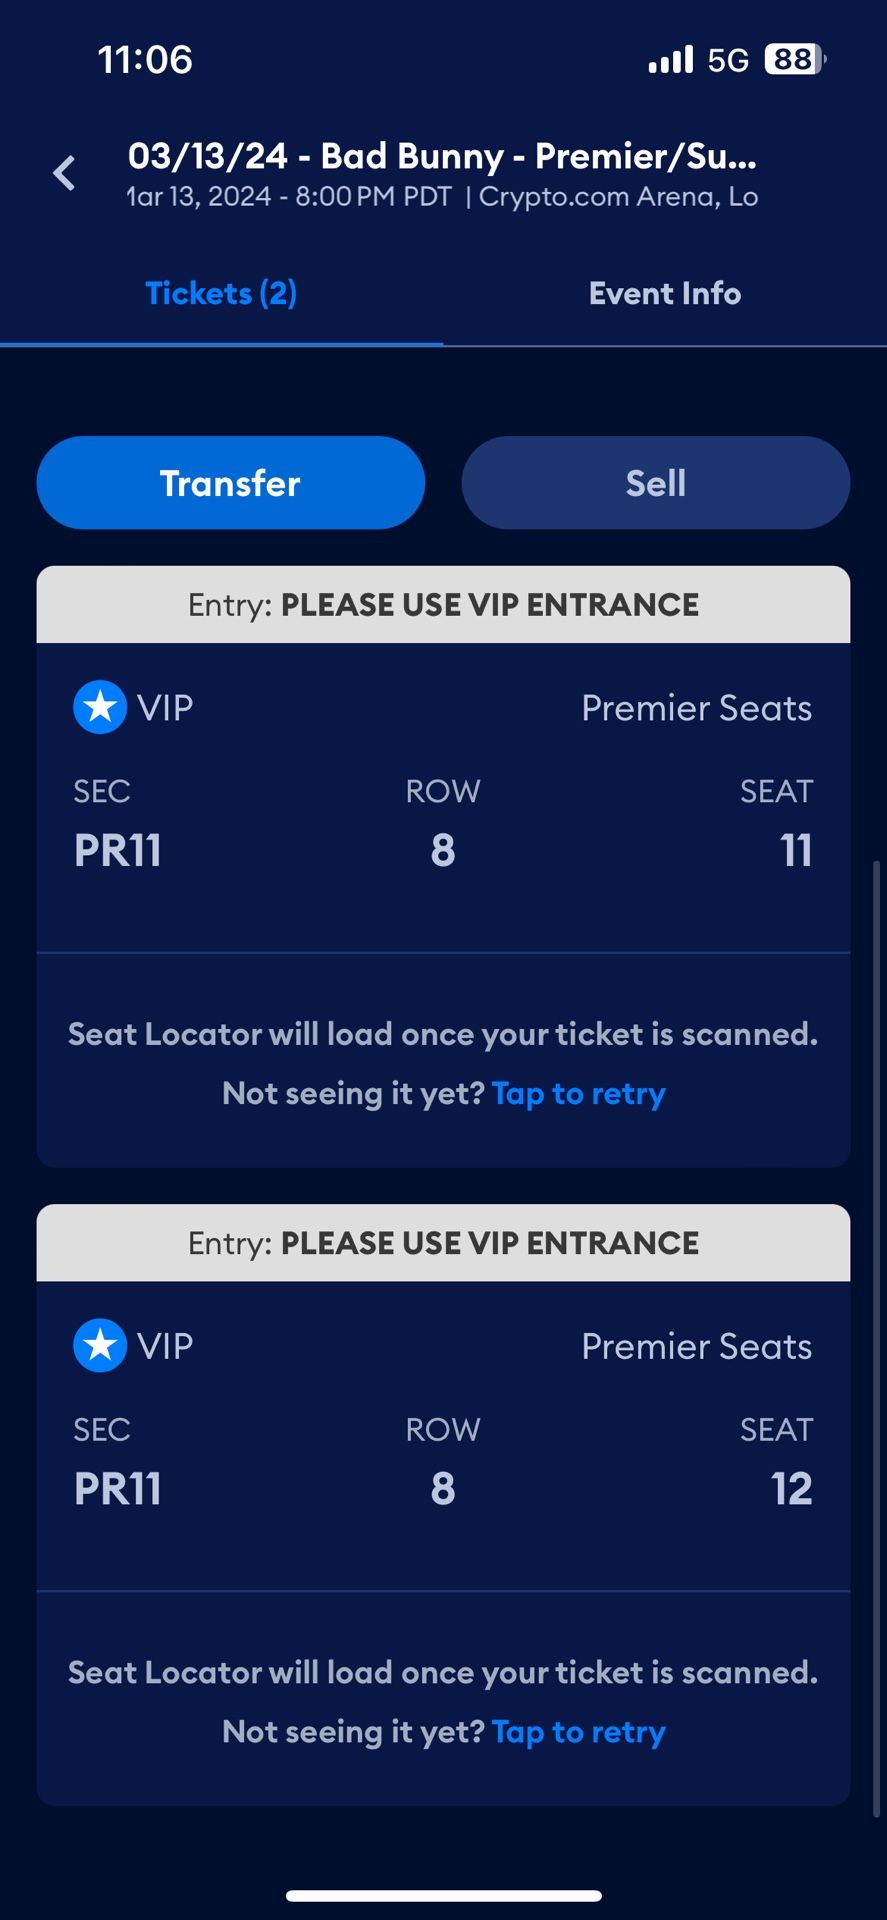Tap the home indicator bar

click(443, 1895)
